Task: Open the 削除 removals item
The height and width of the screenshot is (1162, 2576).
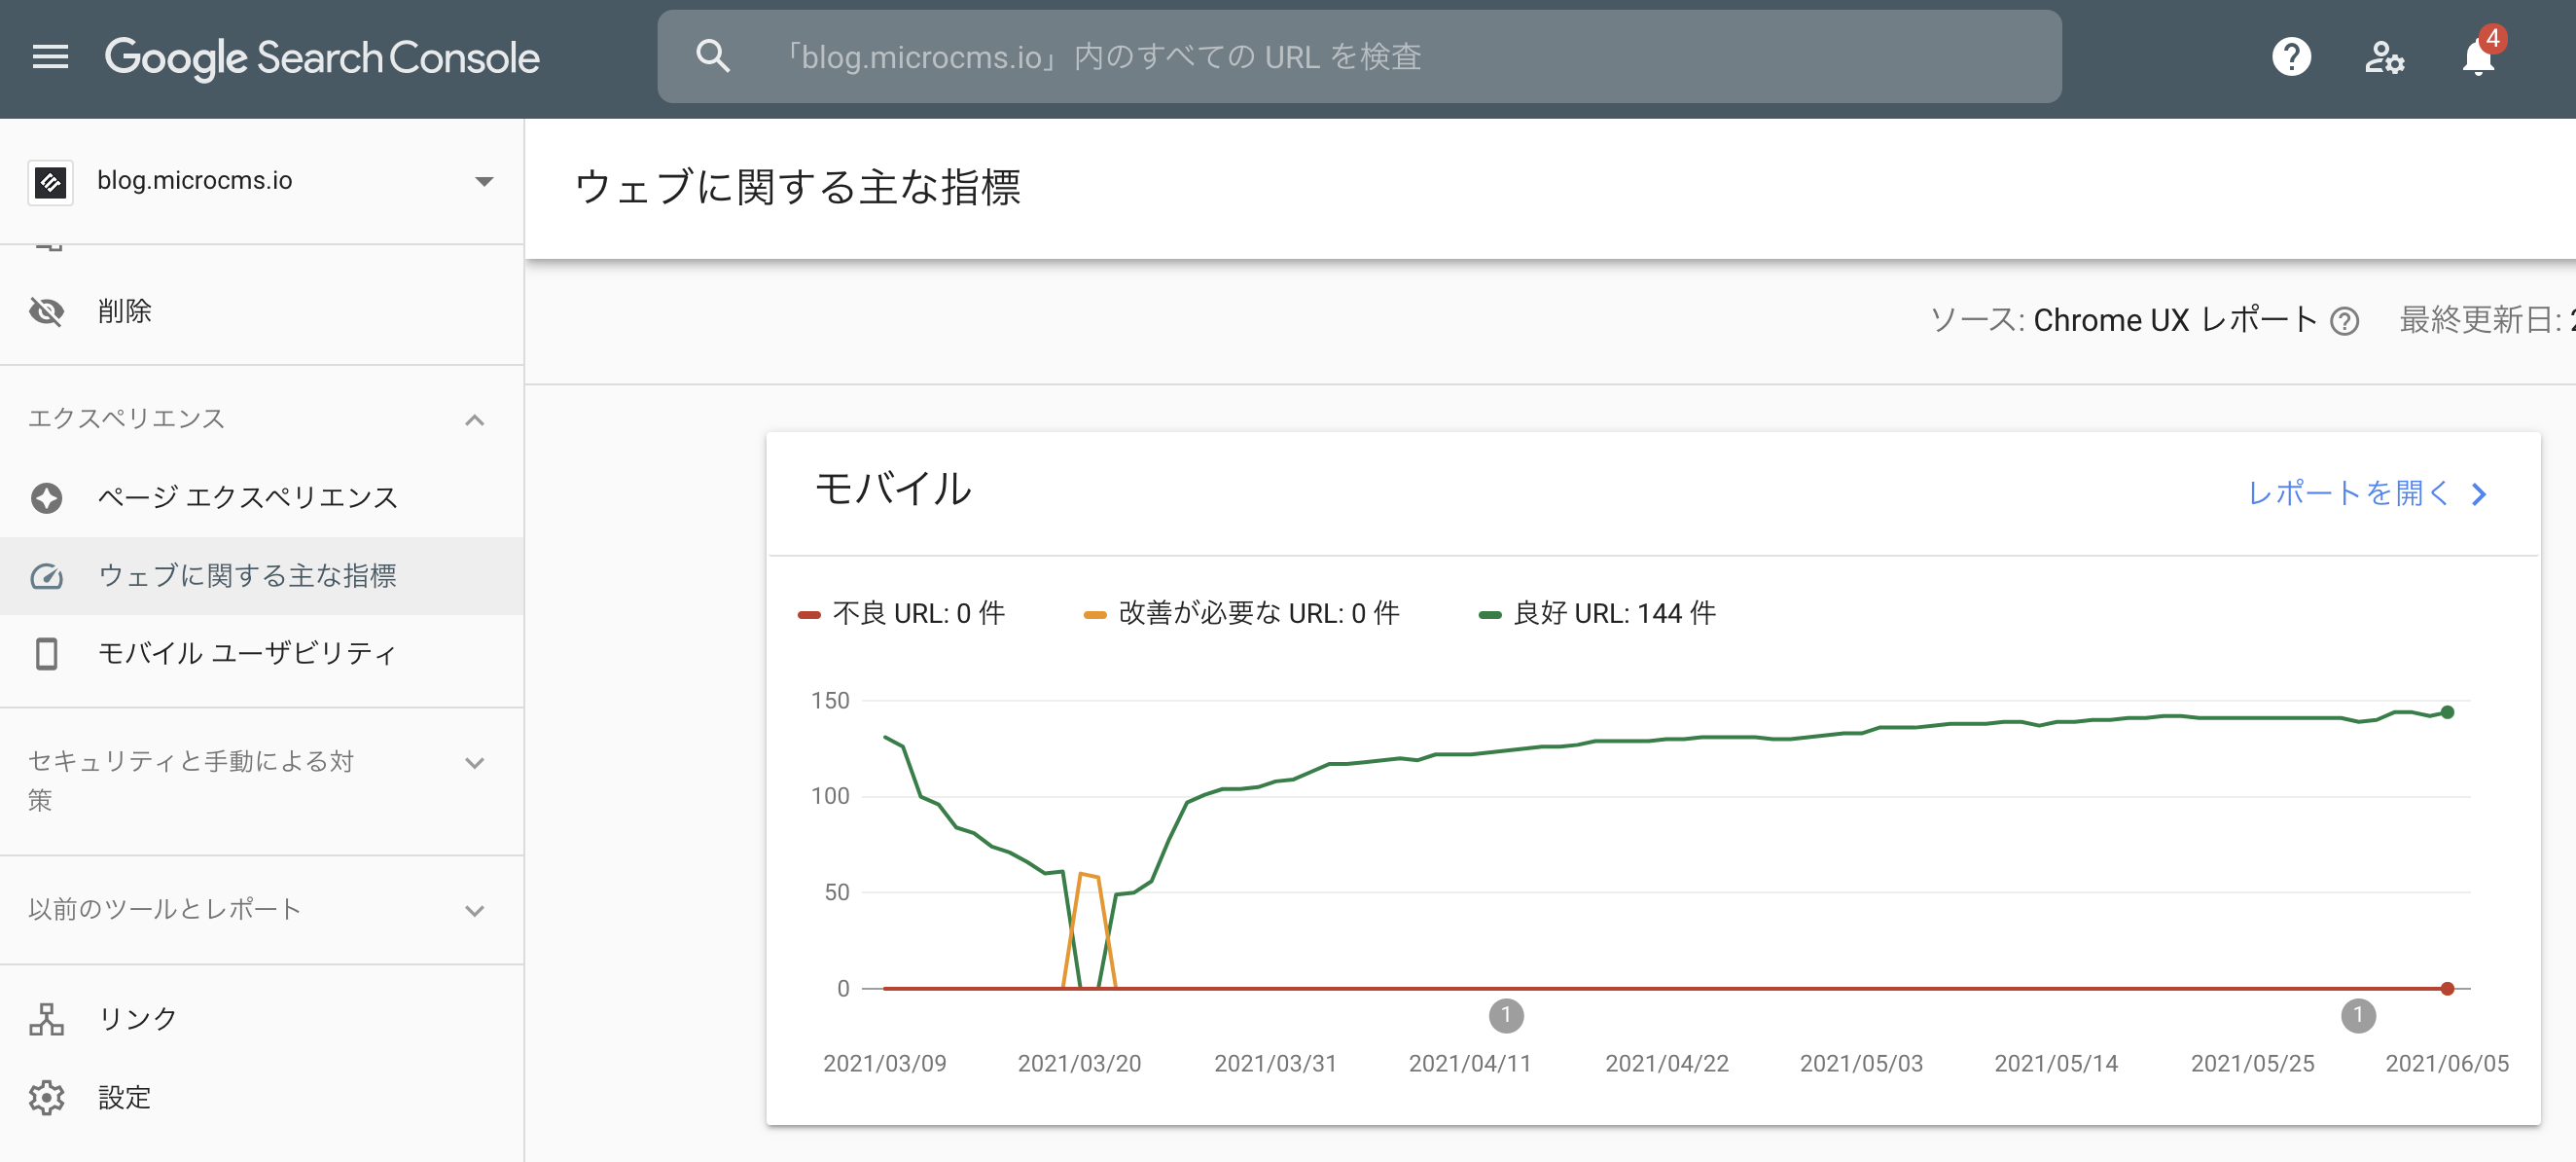Action: click(124, 312)
